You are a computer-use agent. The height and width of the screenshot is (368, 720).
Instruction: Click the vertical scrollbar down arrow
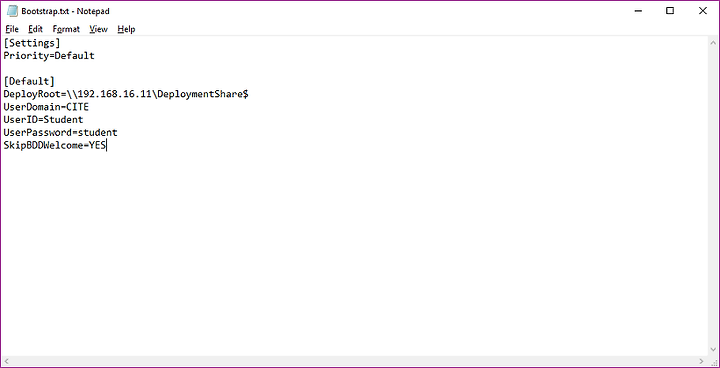click(714, 351)
